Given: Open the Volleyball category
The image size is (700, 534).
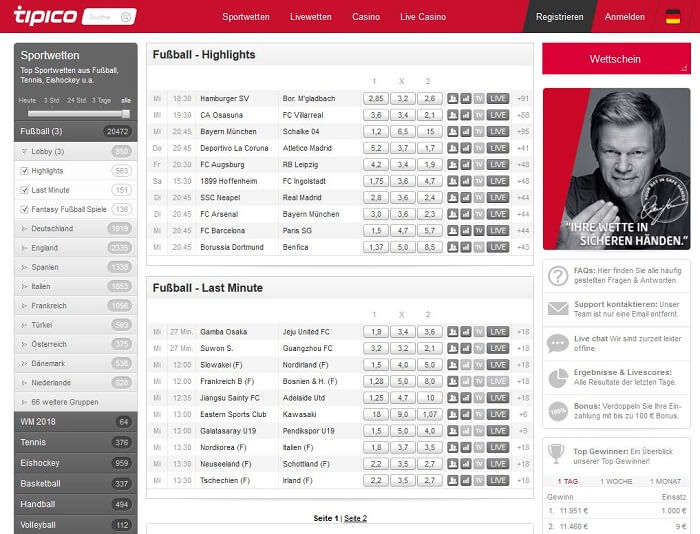Looking at the screenshot, I should 76,525.
